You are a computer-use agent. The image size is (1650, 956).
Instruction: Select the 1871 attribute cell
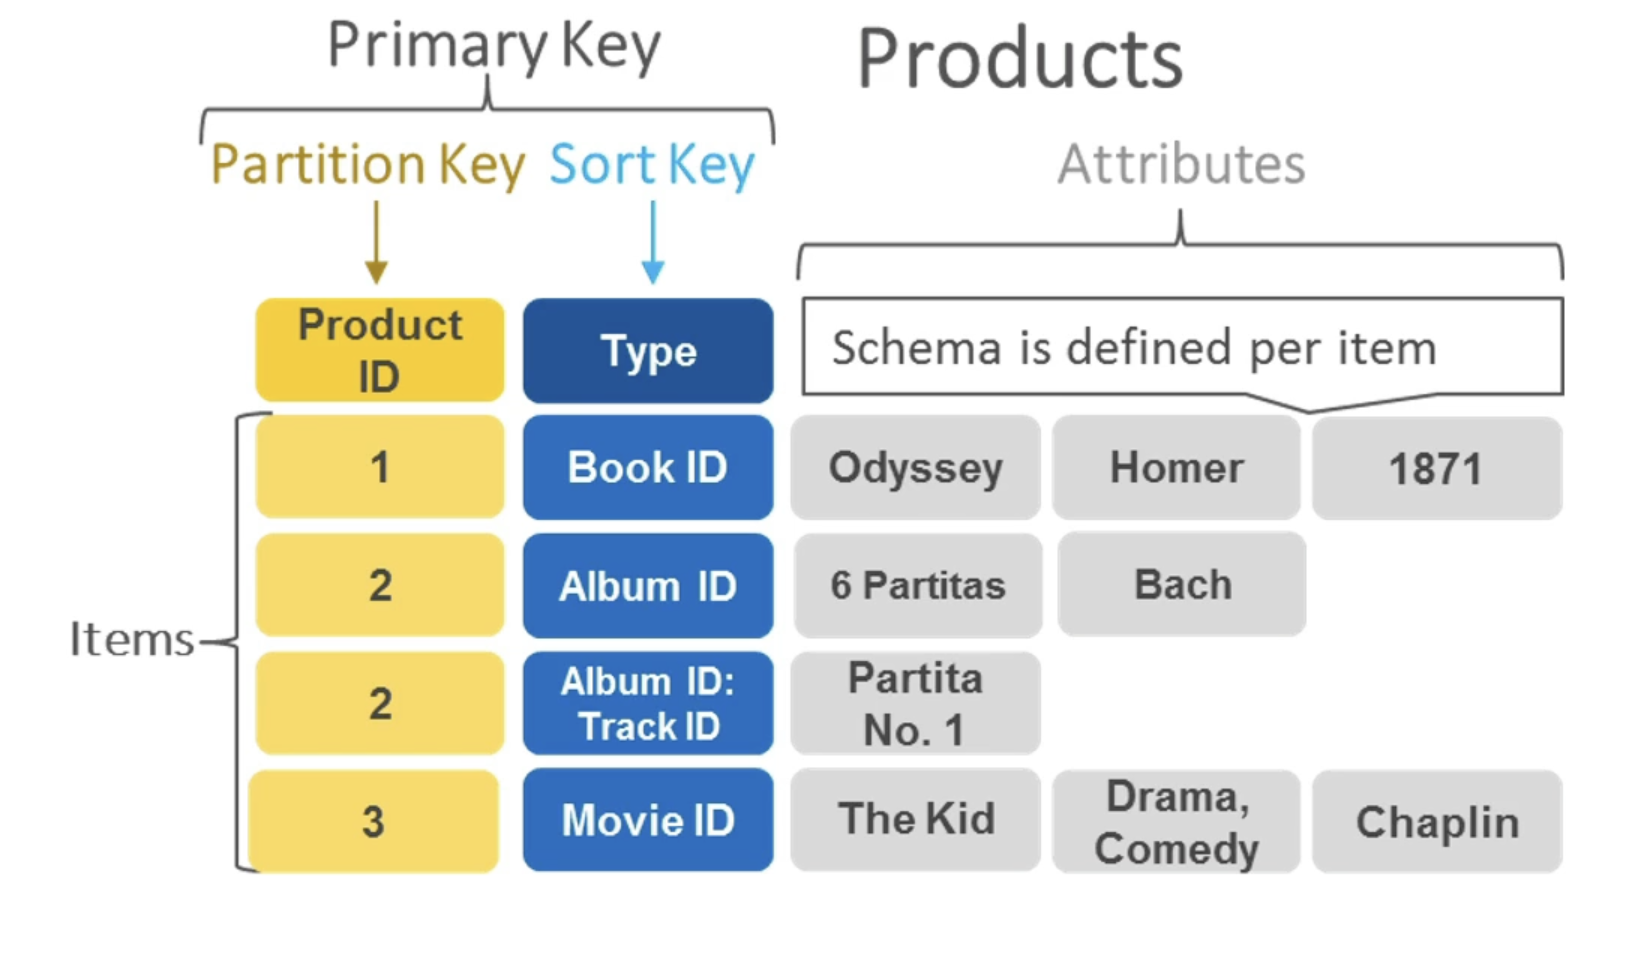1437,467
